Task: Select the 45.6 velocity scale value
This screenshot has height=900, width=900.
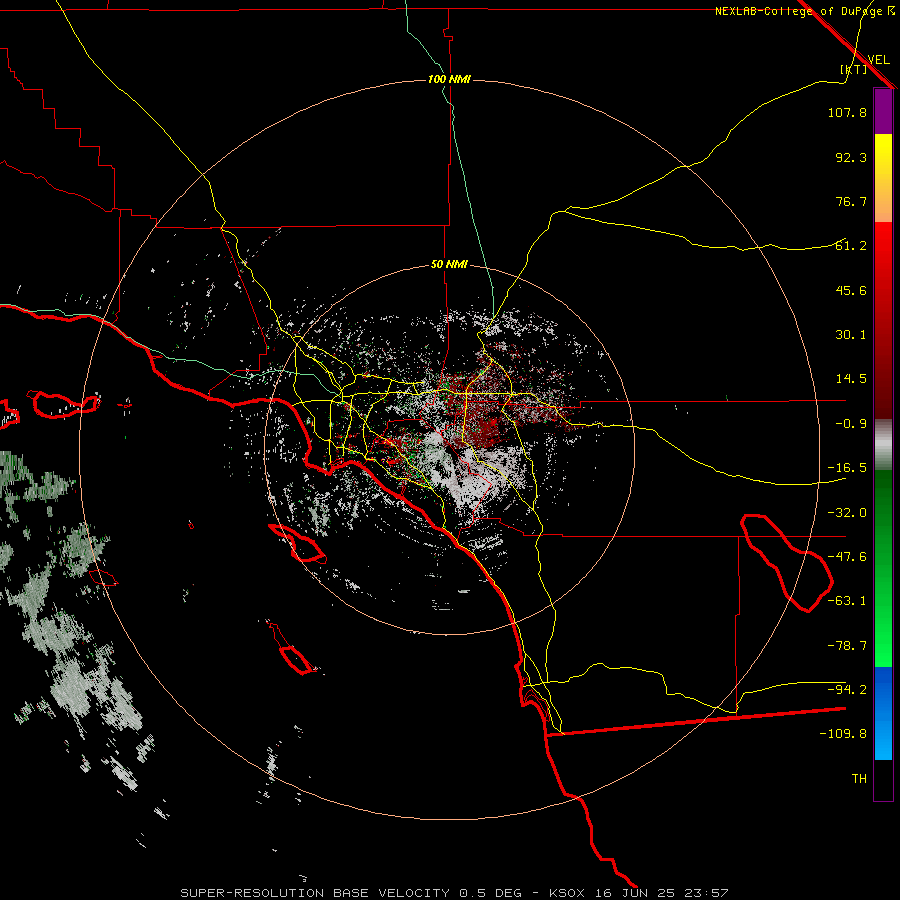Action: [x=851, y=290]
